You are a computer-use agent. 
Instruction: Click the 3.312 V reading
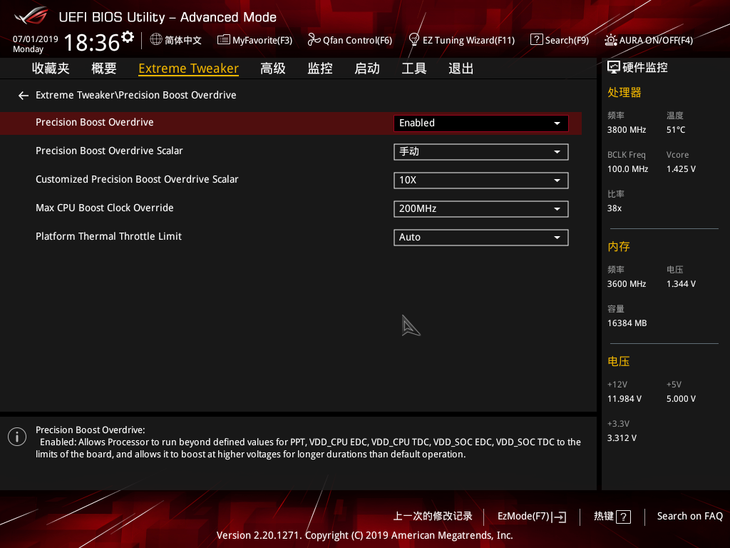point(622,438)
